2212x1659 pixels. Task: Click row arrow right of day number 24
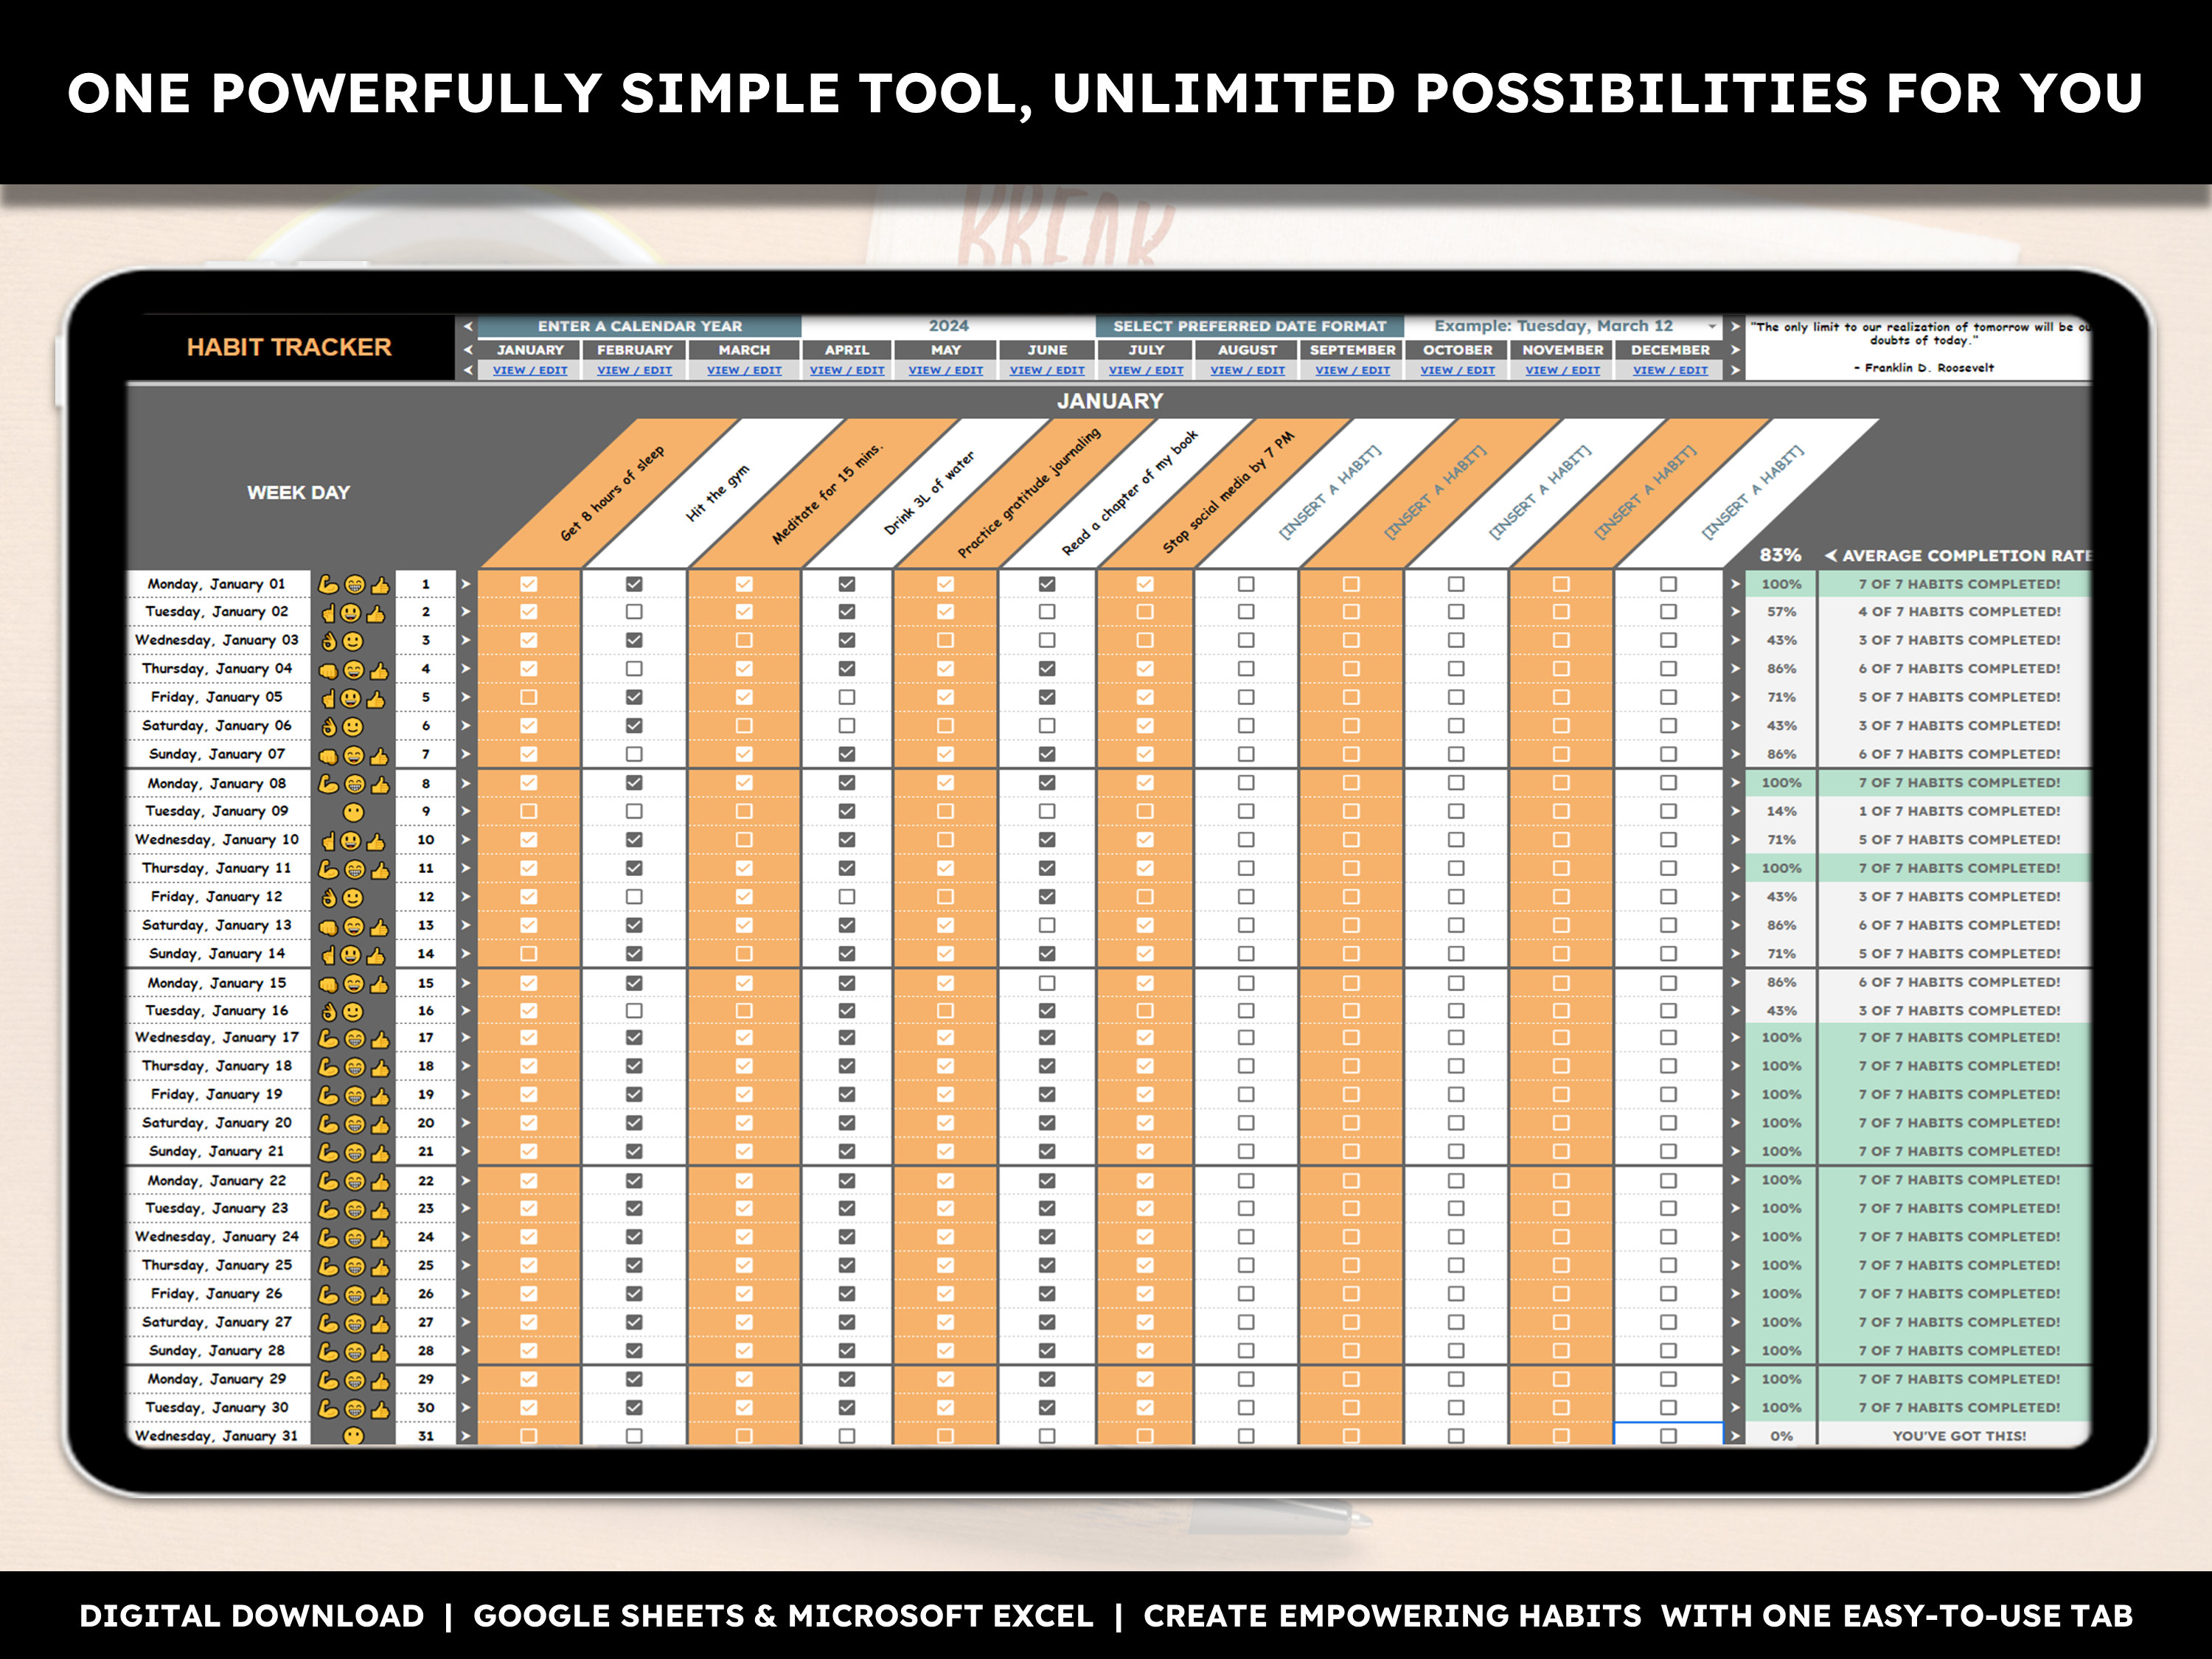click(466, 1237)
